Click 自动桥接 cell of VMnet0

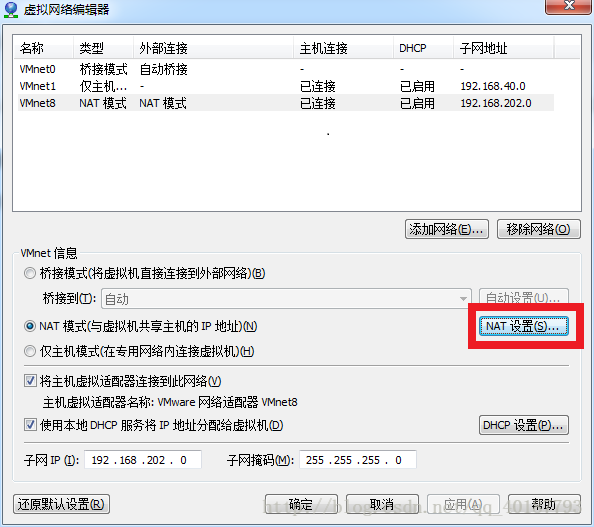click(x=164, y=69)
